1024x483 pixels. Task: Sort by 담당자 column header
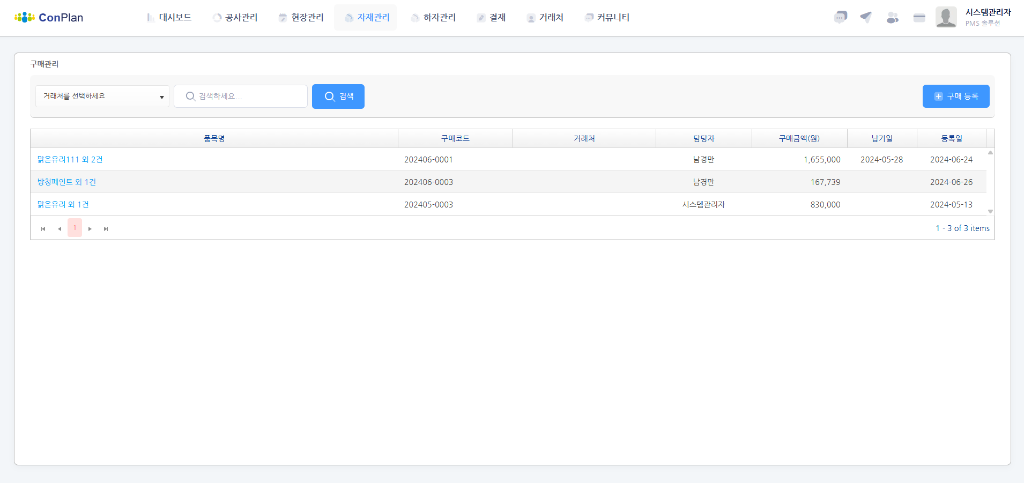pyautogui.click(x=703, y=138)
